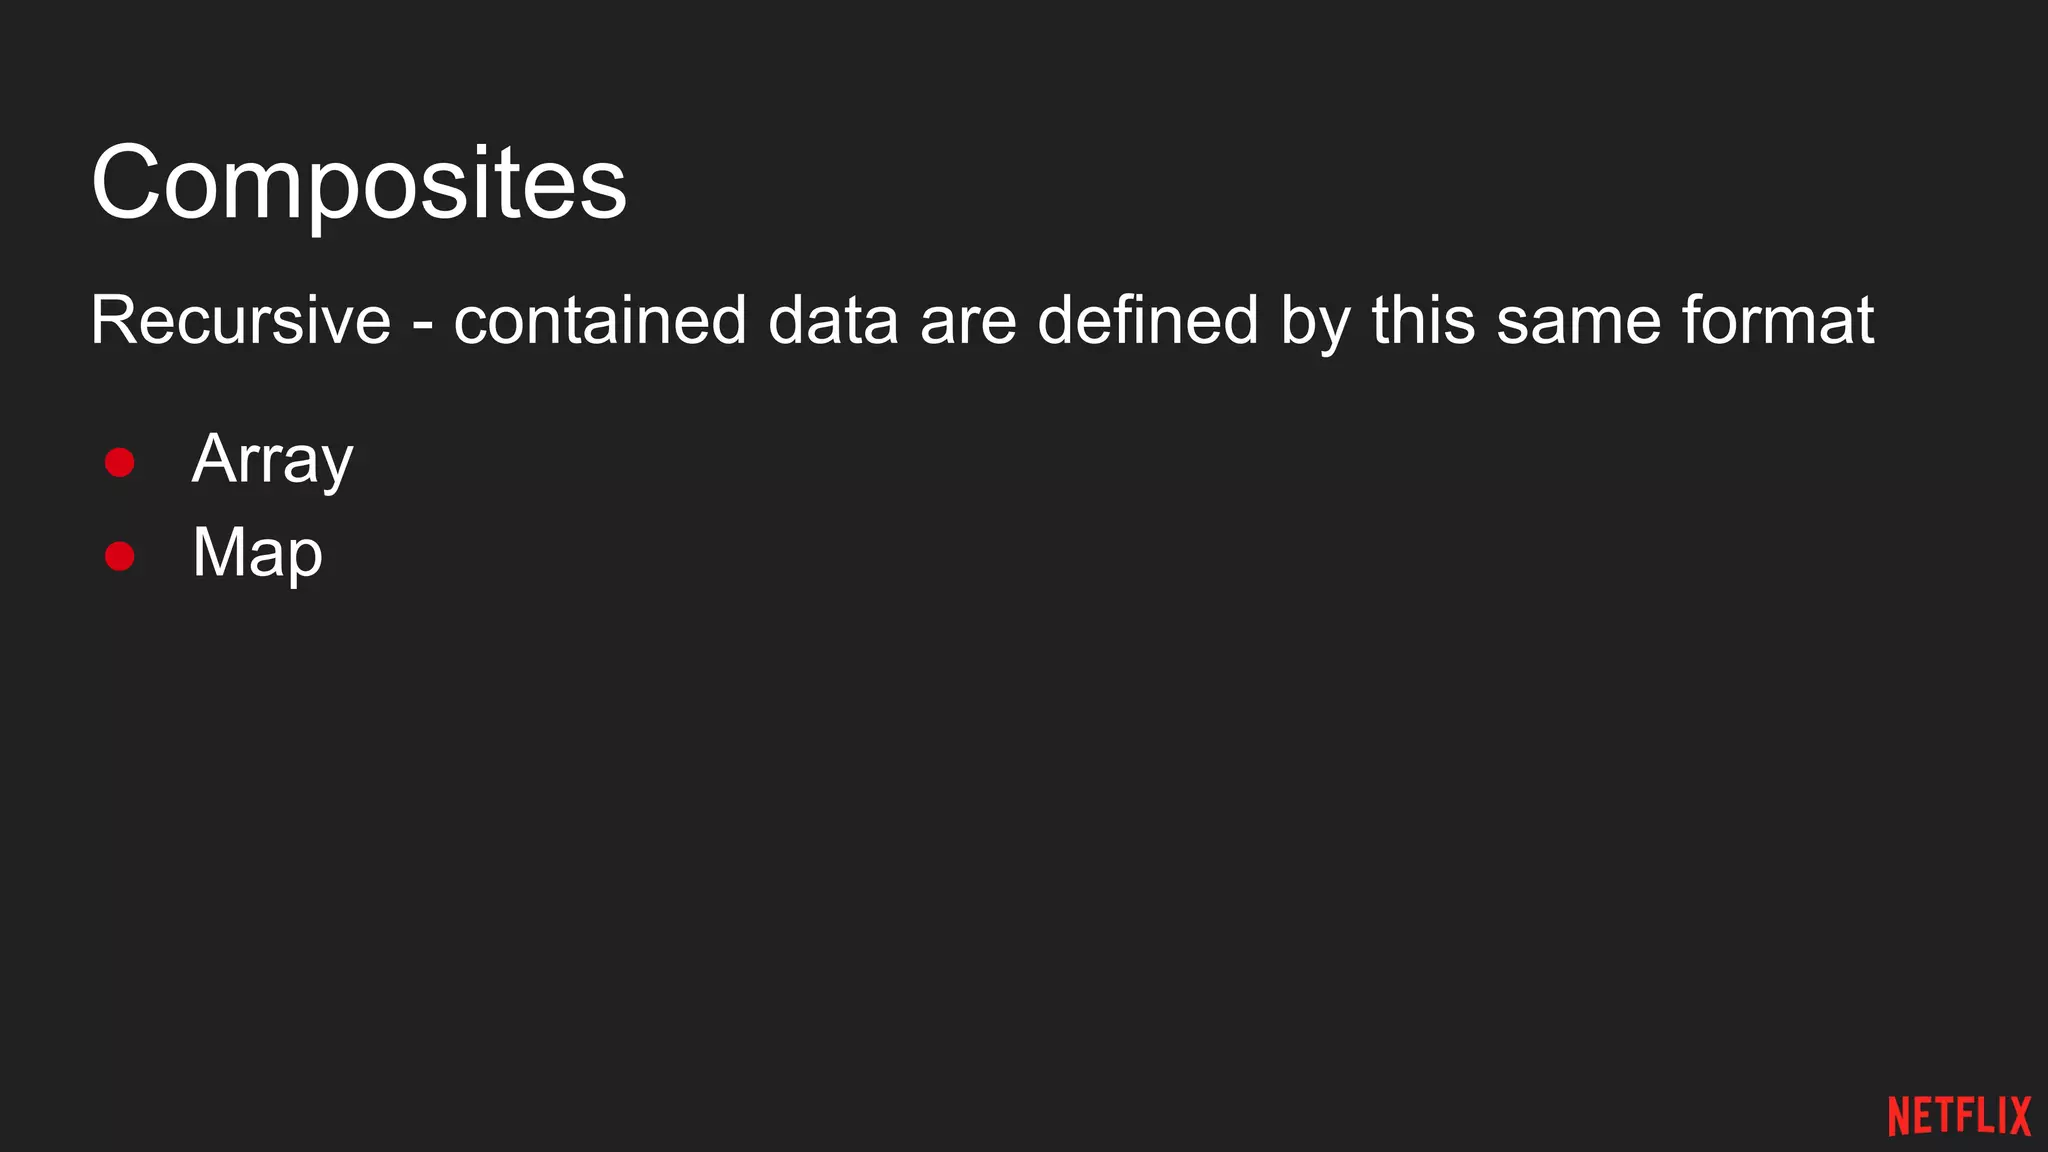Click the word format in the subtitle
This screenshot has width=2048, height=1152.
point(1777,321)
